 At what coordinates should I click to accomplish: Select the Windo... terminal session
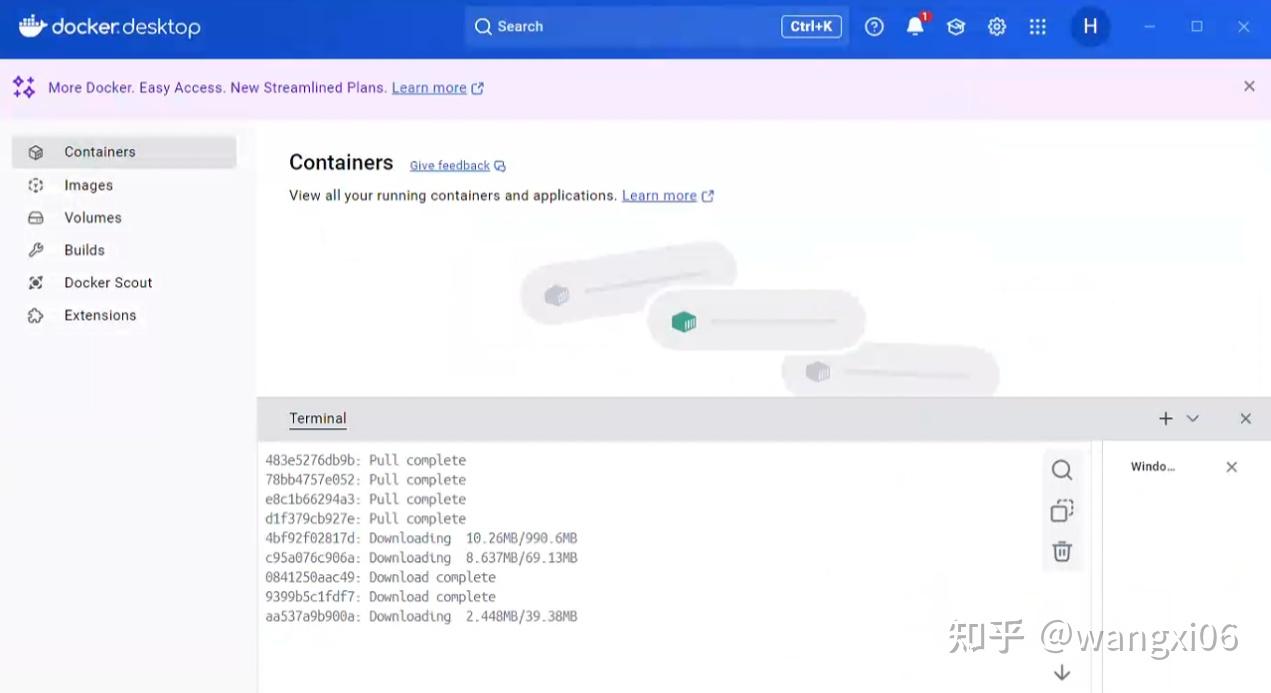(1153, 467)
